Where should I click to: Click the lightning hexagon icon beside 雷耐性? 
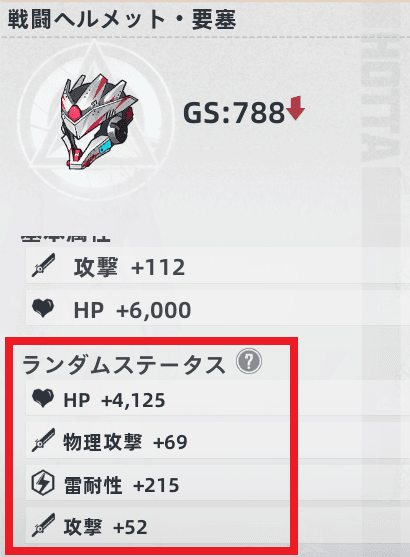click(x=43, y=483)
